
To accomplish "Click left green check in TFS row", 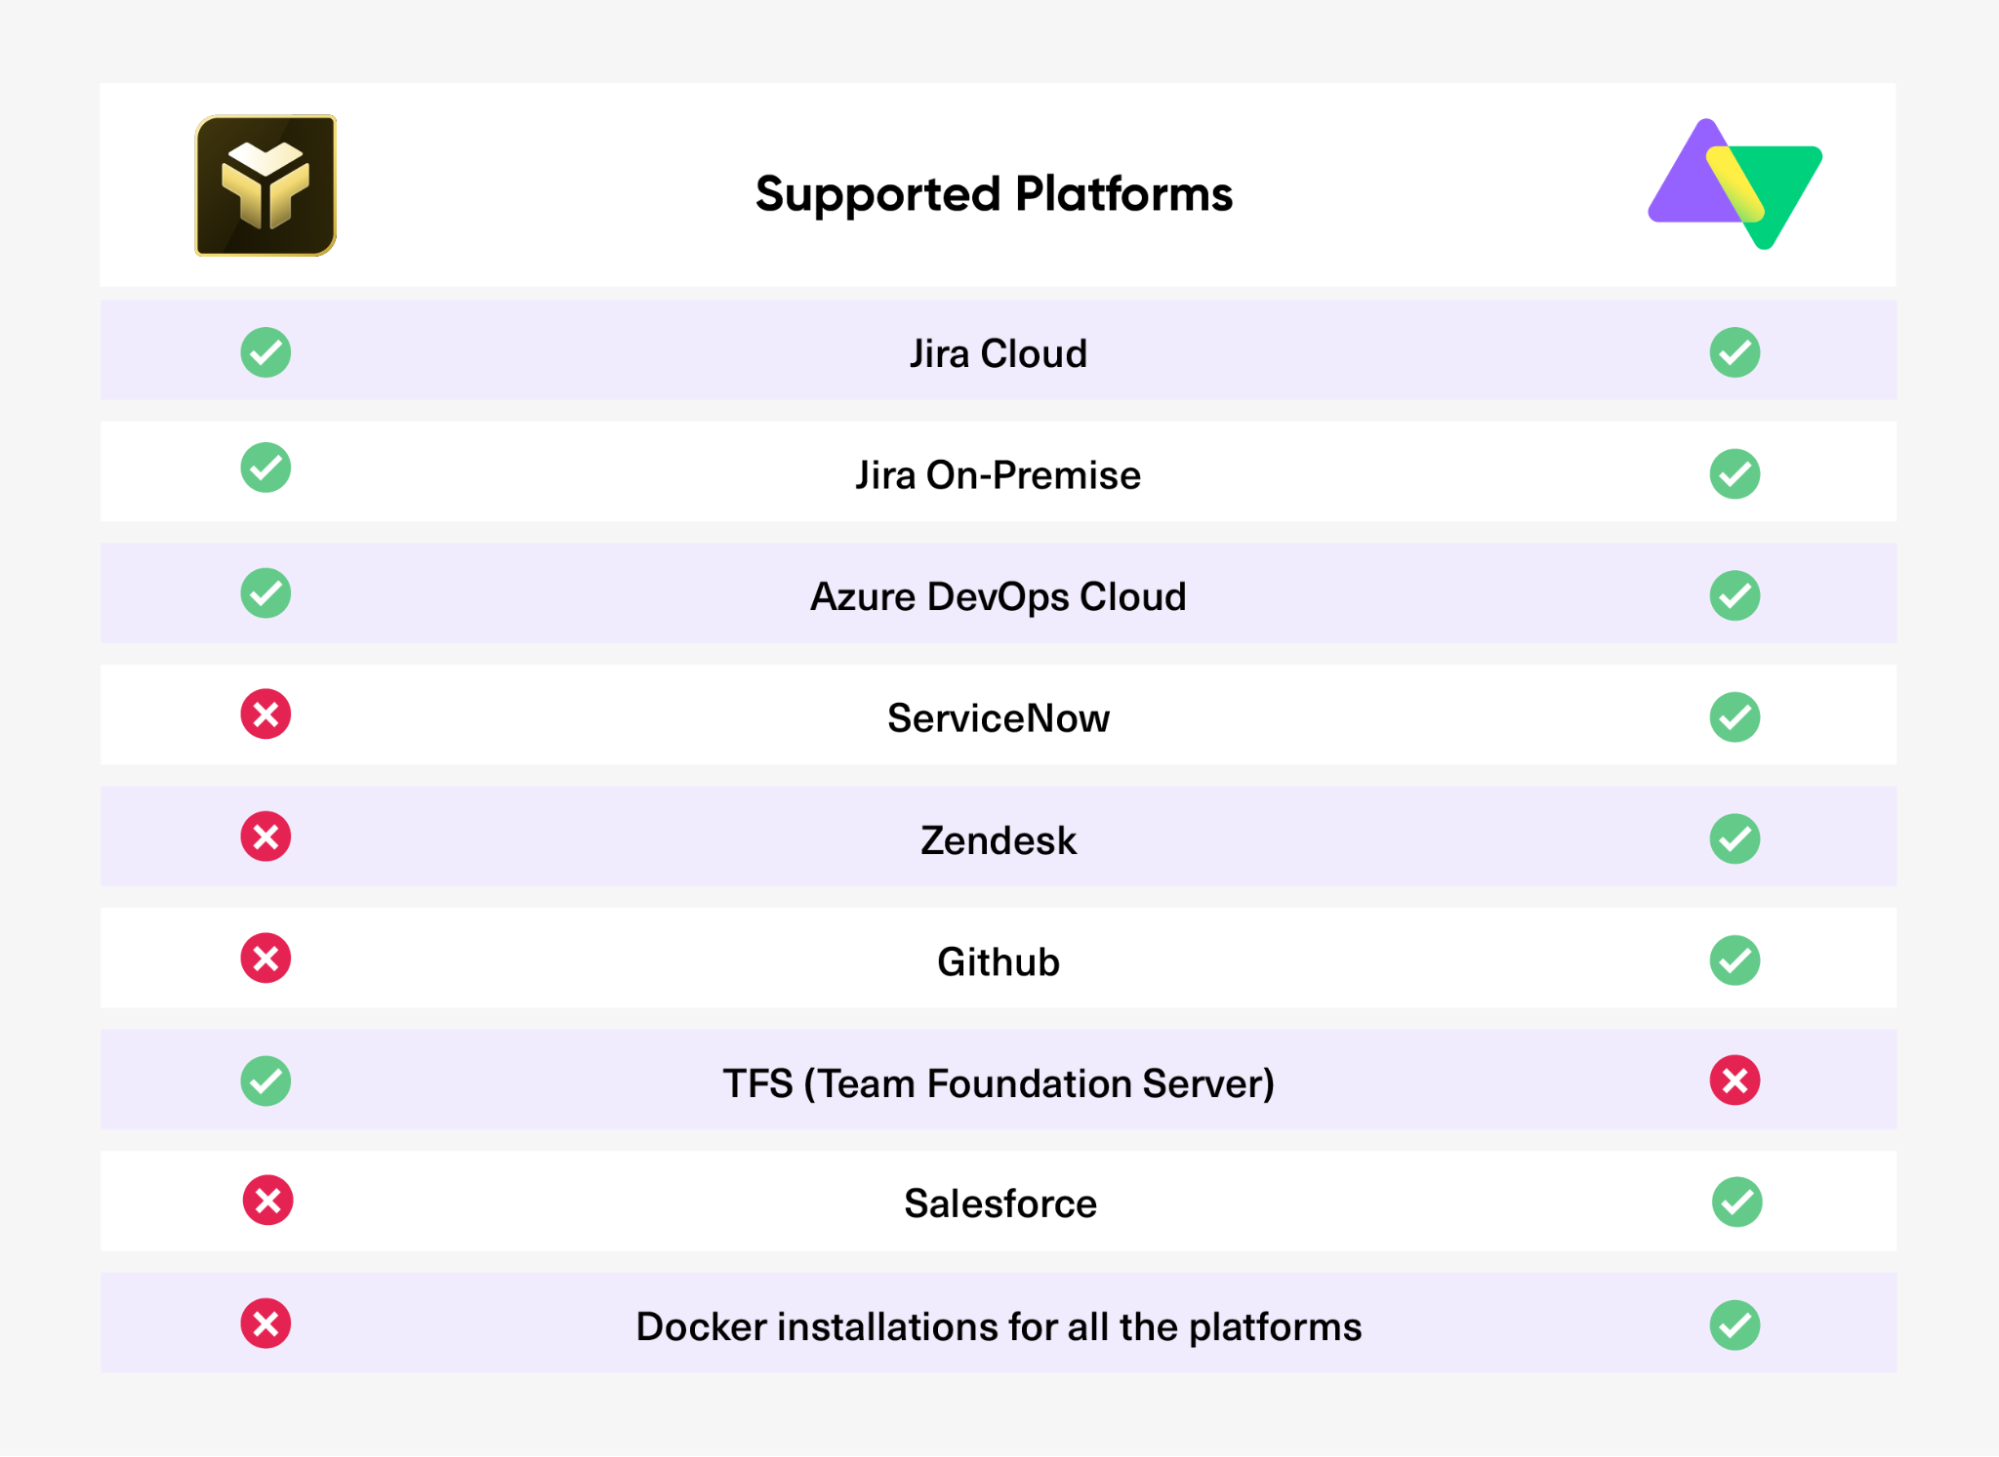I will click(x=265, y=1081).
